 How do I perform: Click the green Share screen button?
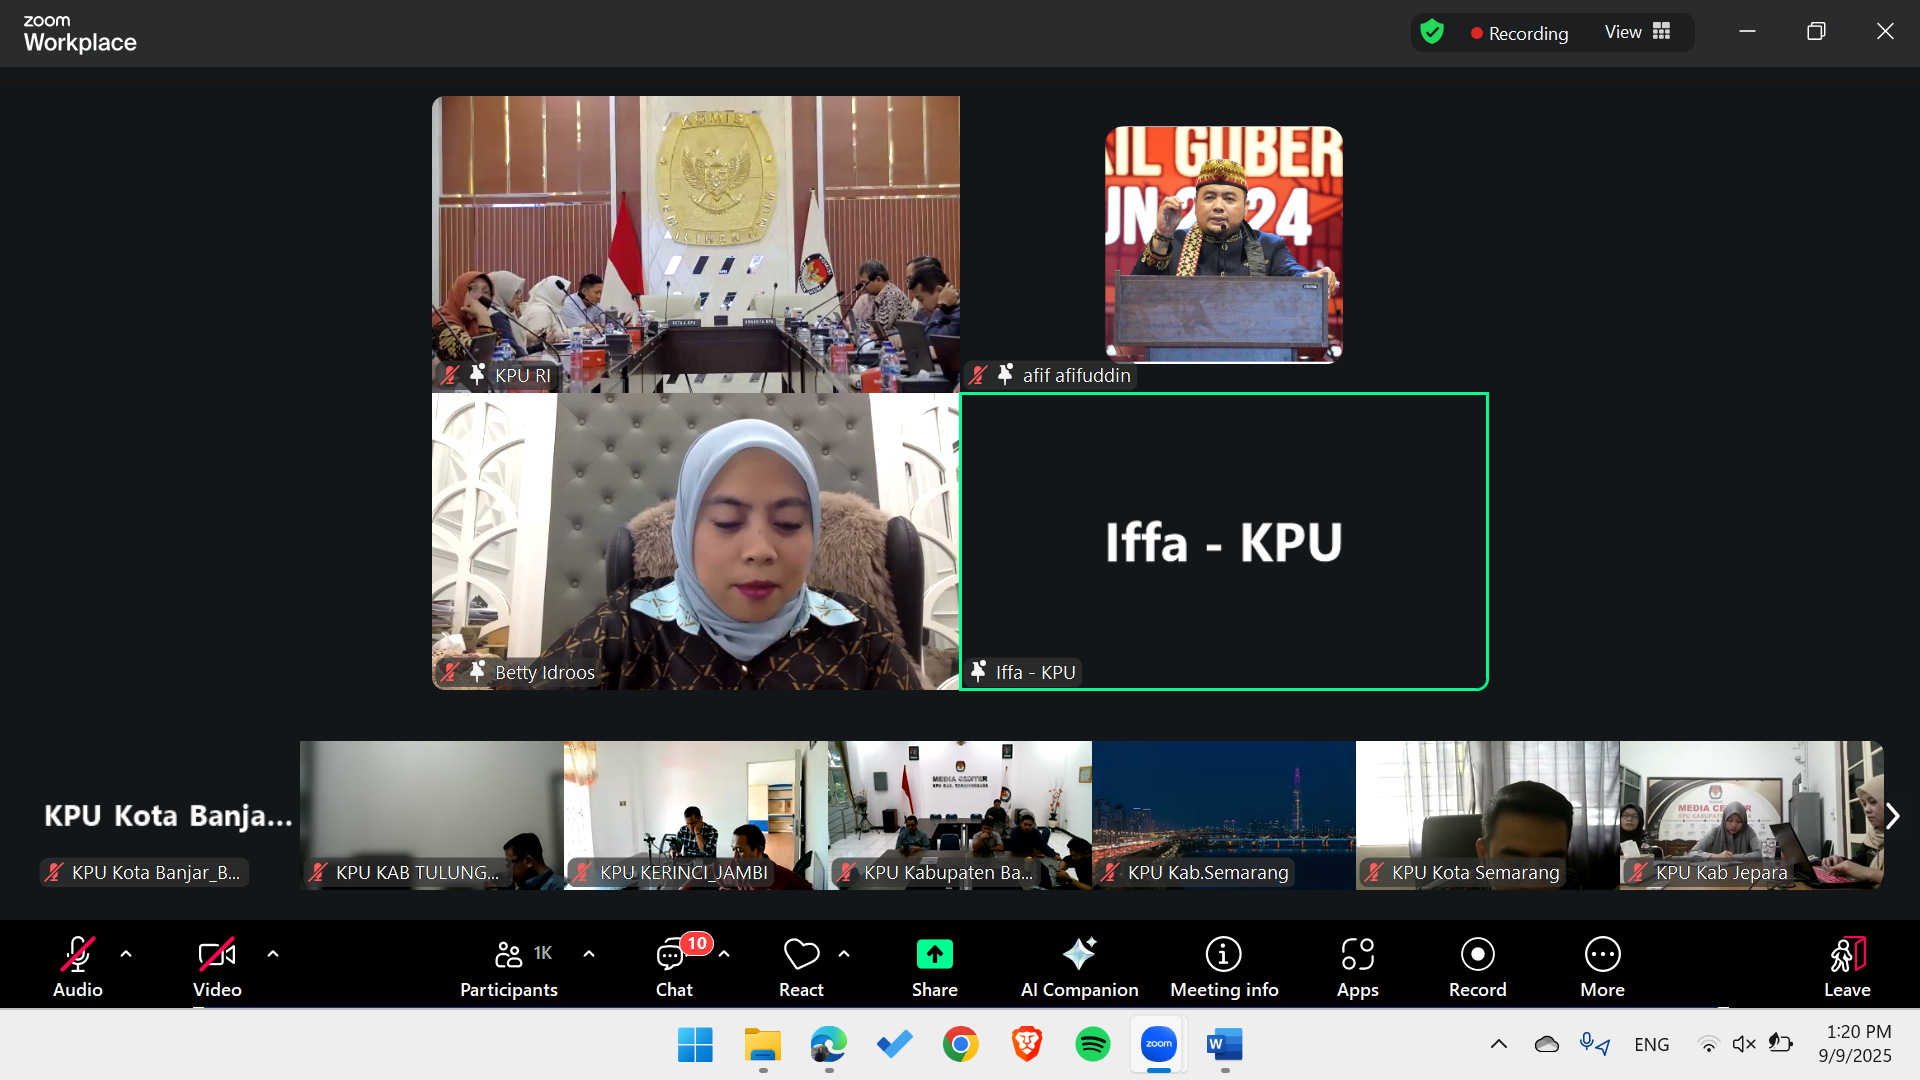[x=934, y=955]
